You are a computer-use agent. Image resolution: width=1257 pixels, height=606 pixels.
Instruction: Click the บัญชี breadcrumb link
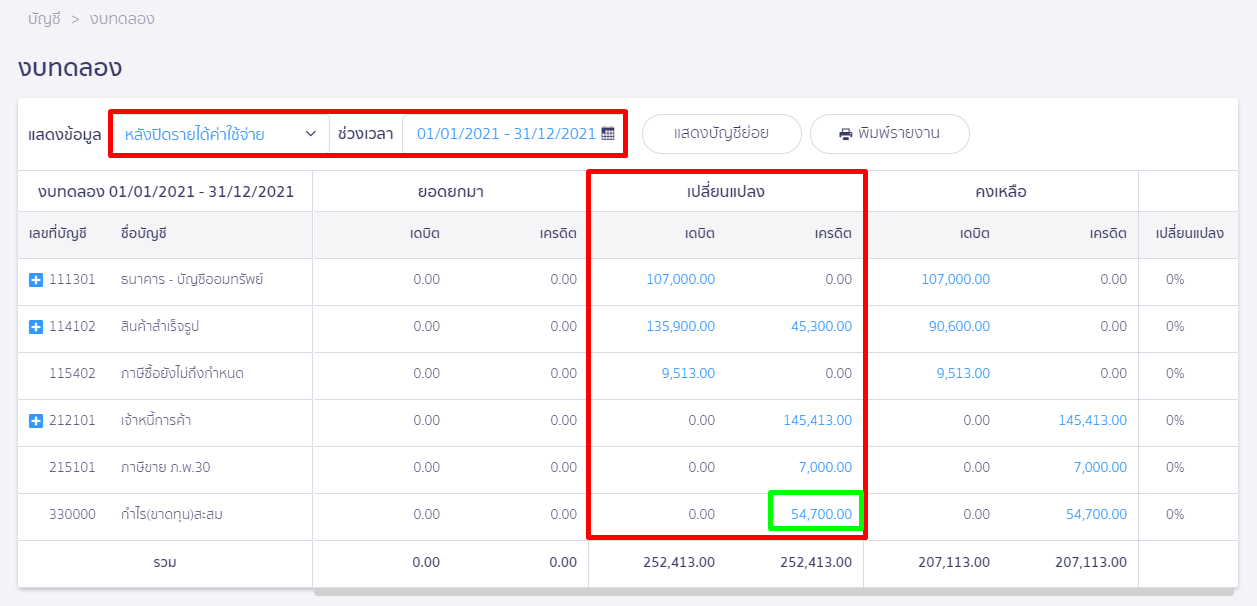45,19
